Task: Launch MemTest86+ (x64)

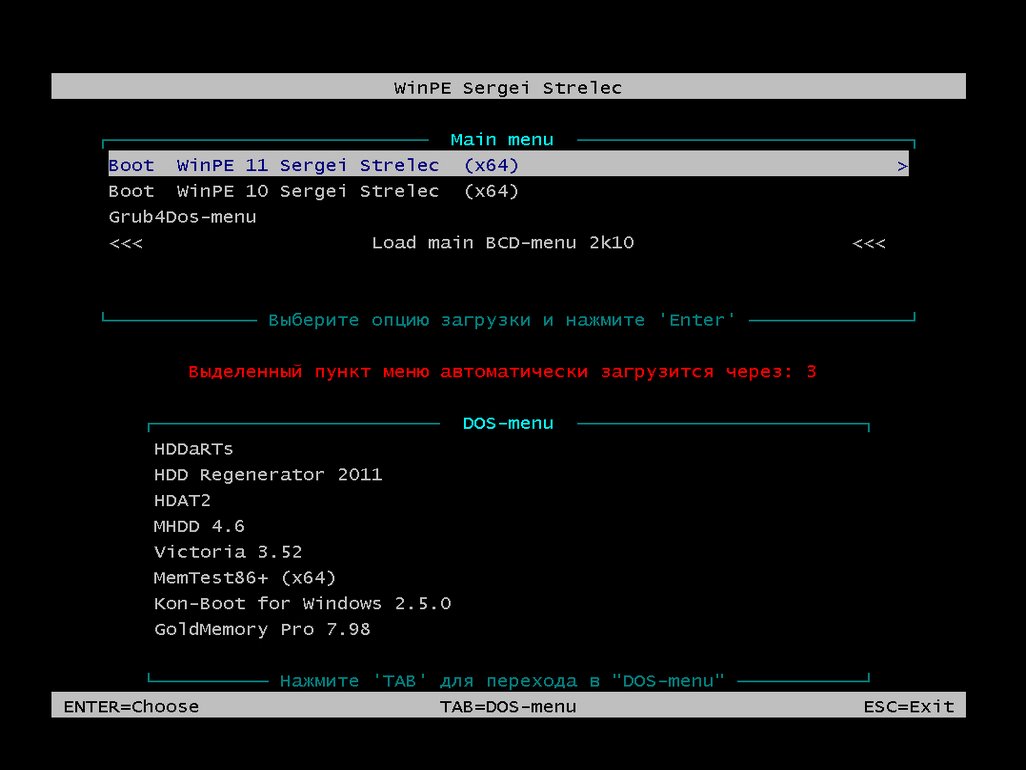Action: pos(245,578)
